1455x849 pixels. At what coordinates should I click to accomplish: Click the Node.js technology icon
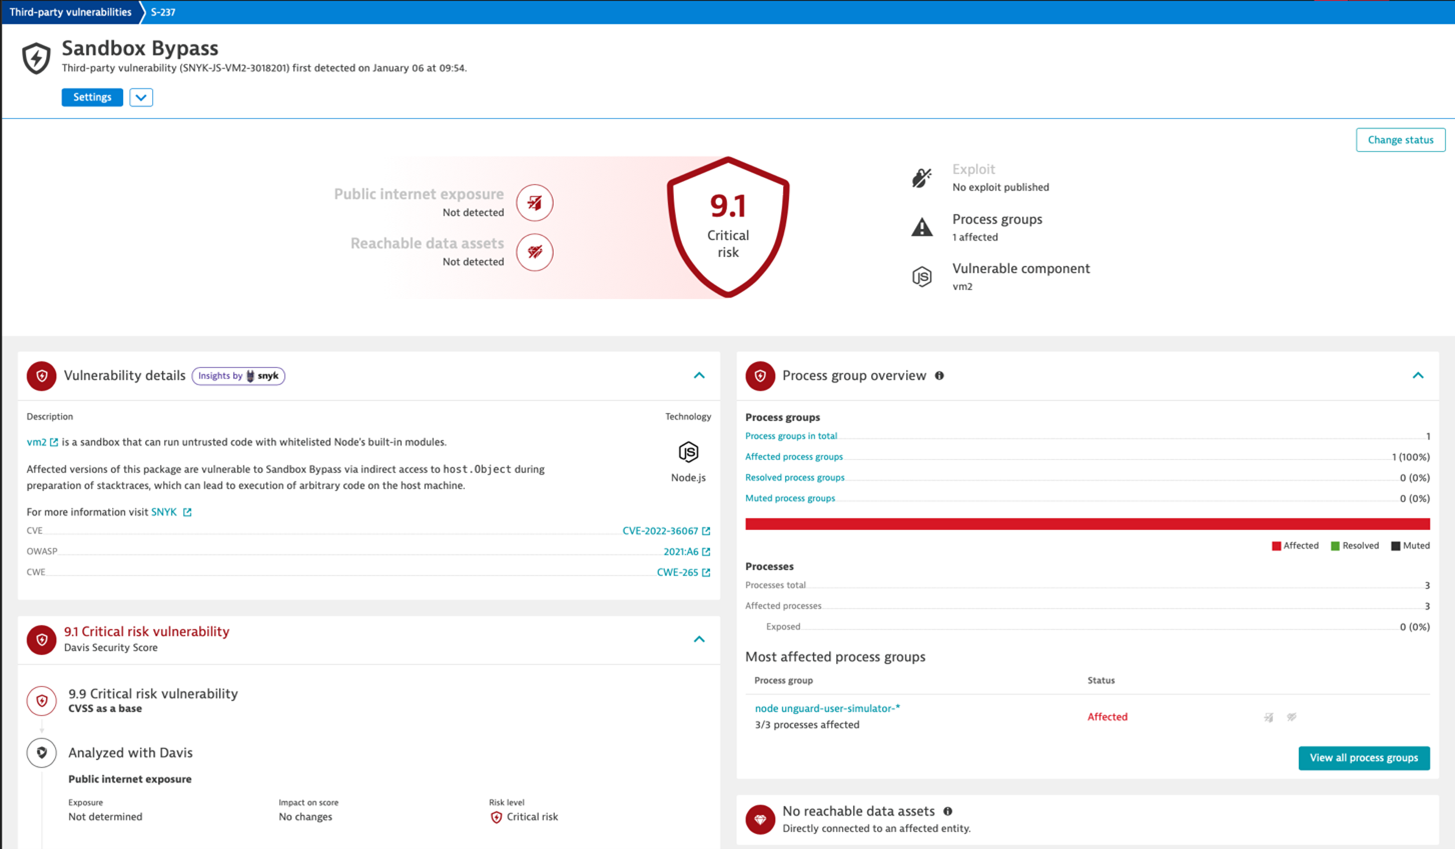click(687, 451)
